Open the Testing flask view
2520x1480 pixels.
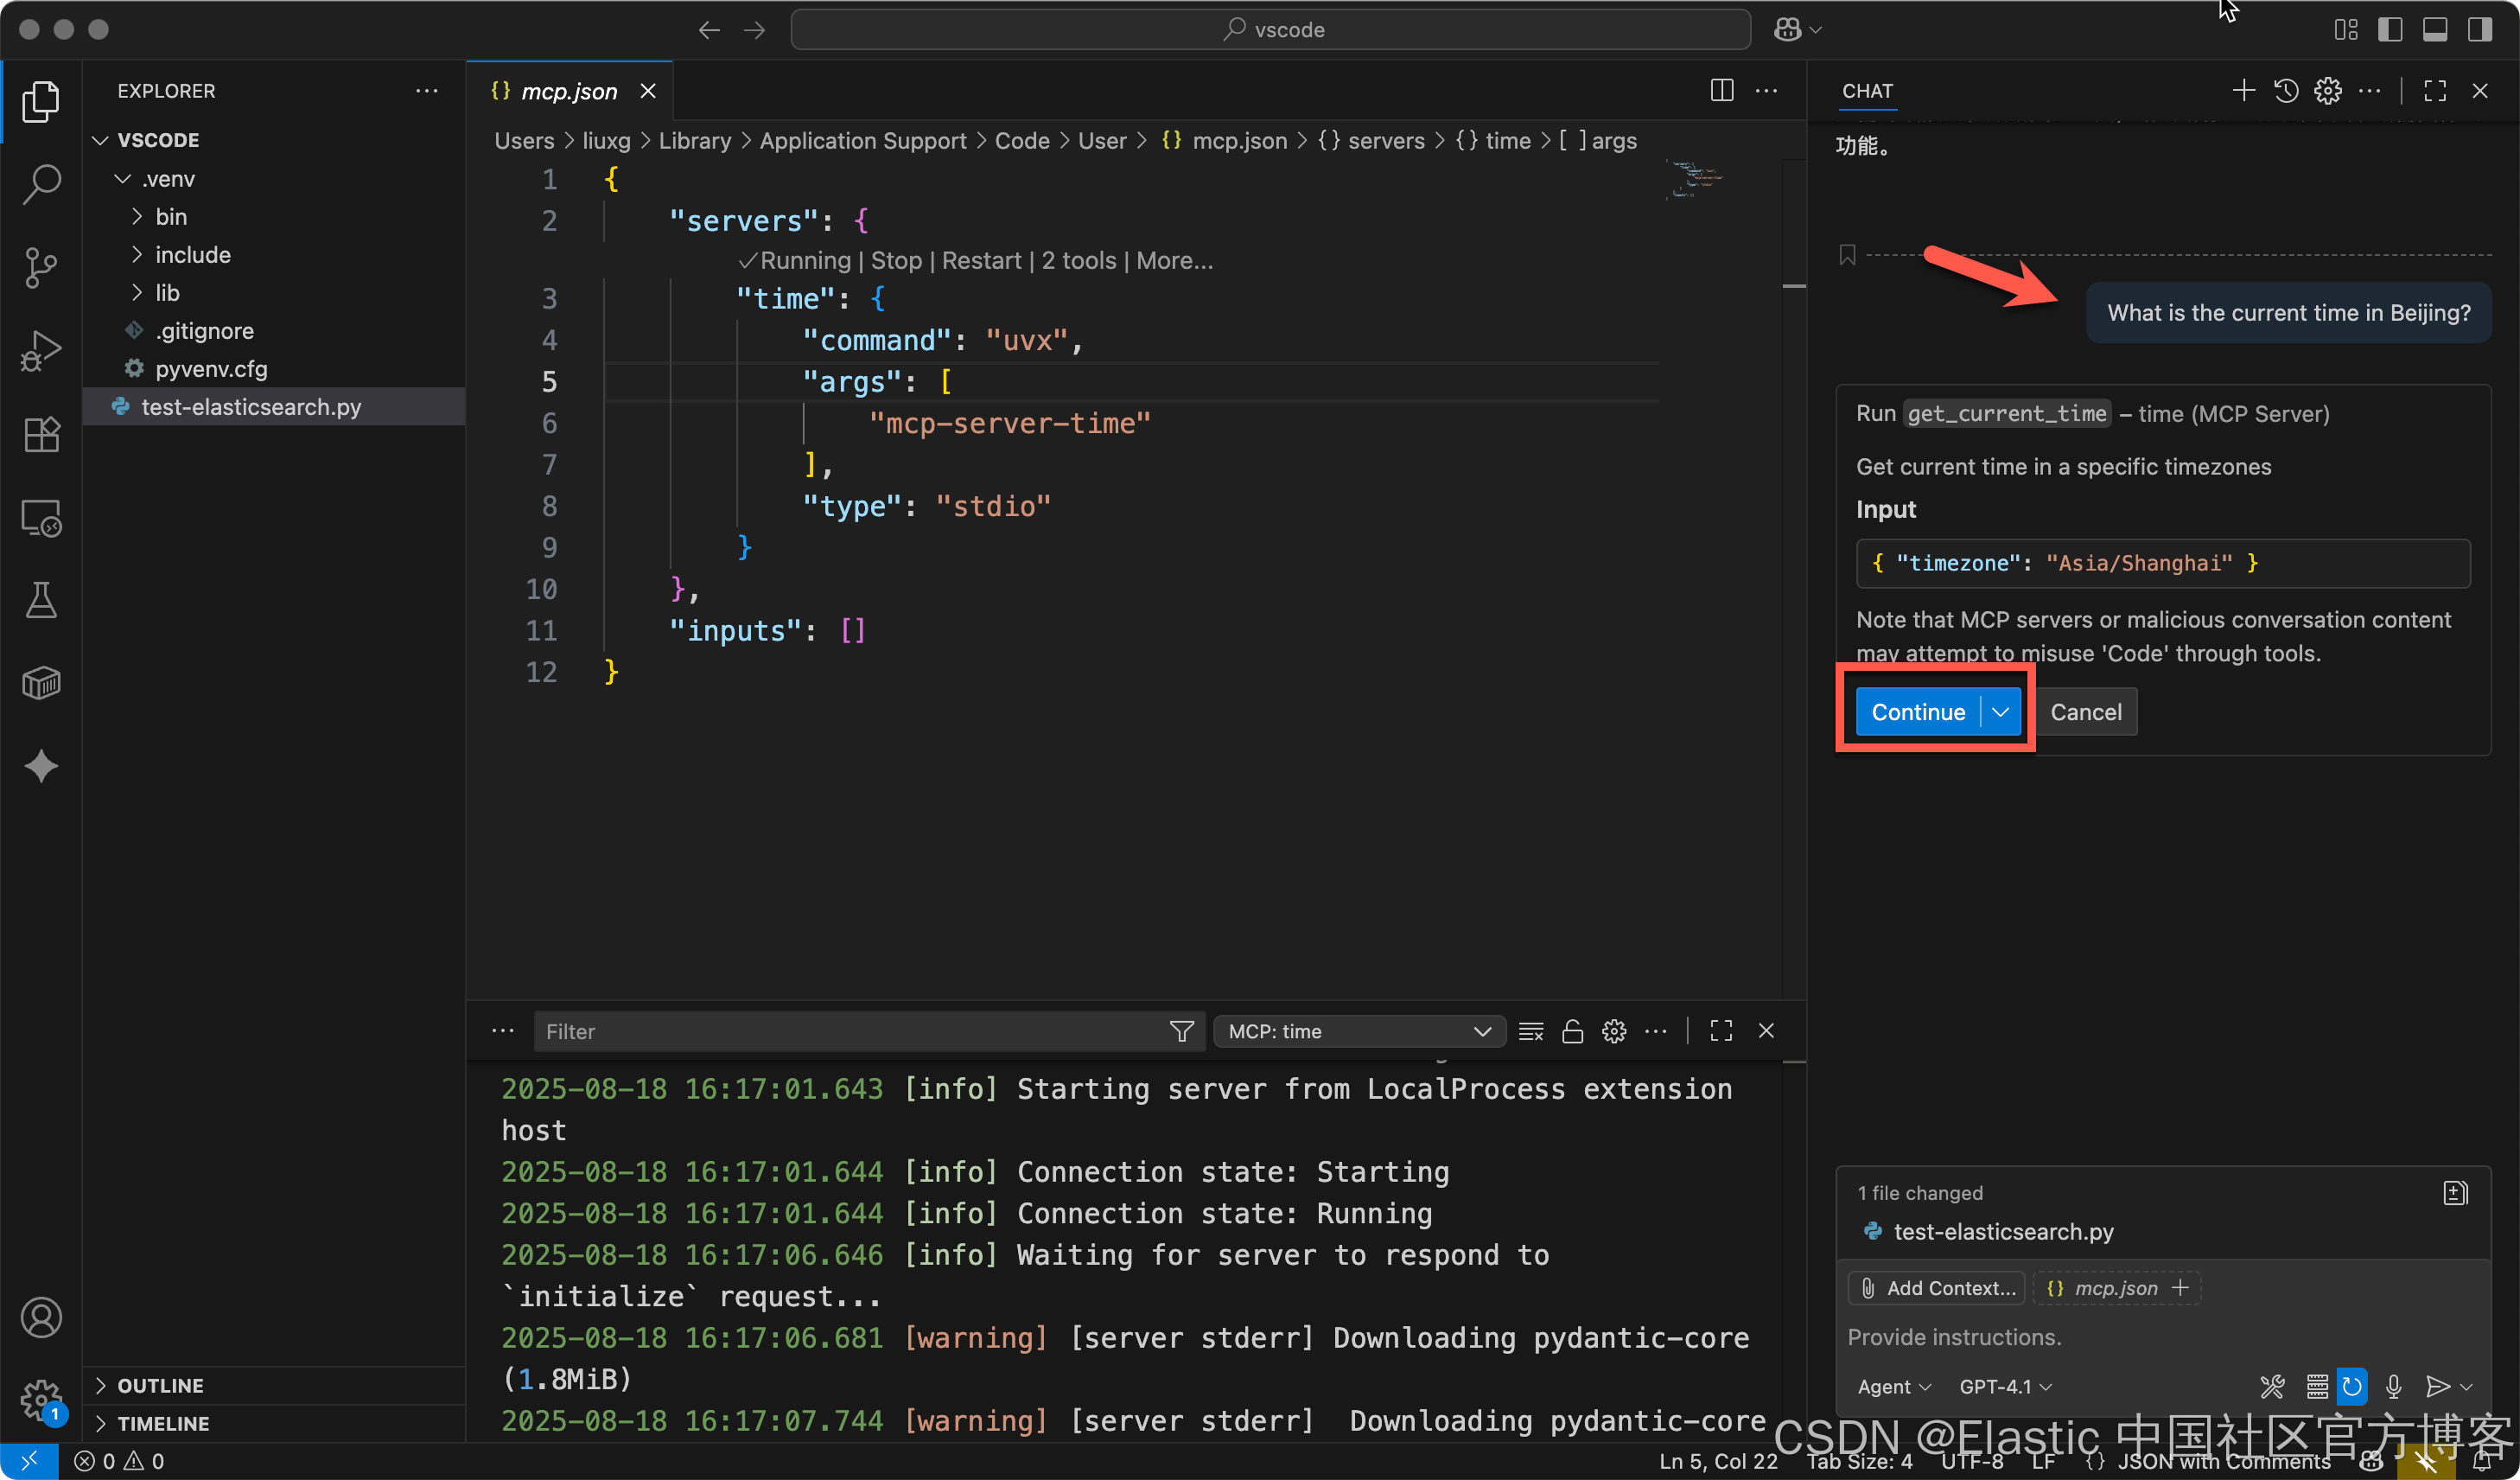(41, 600)
